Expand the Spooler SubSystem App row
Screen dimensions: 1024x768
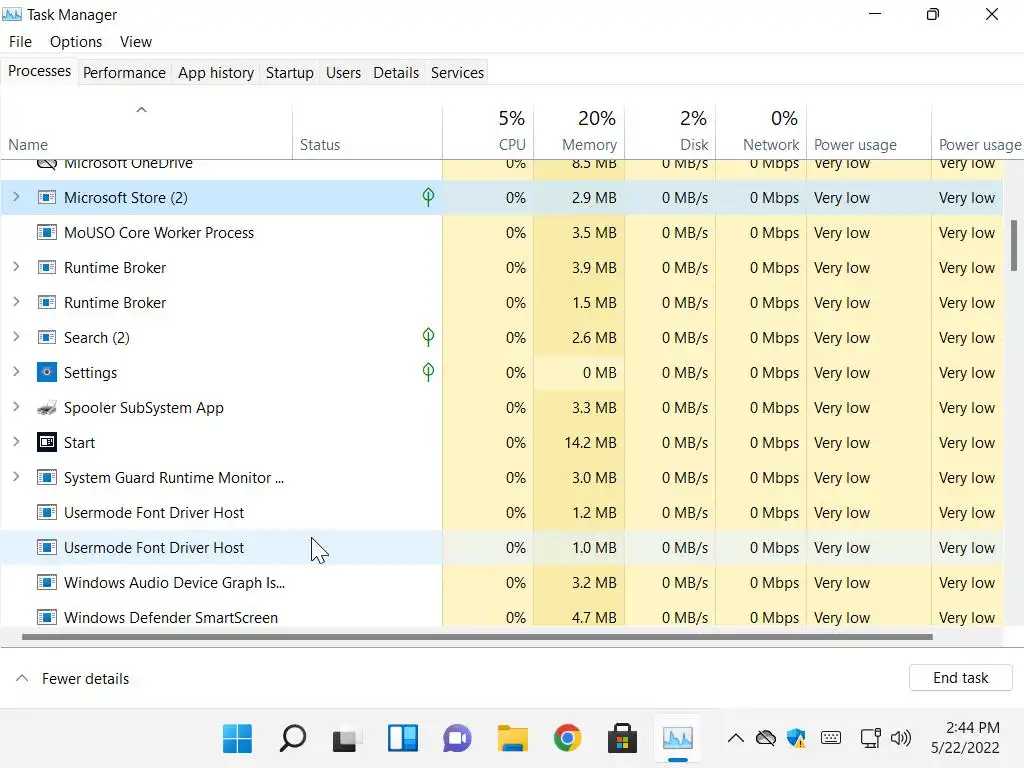click(16, 406)
